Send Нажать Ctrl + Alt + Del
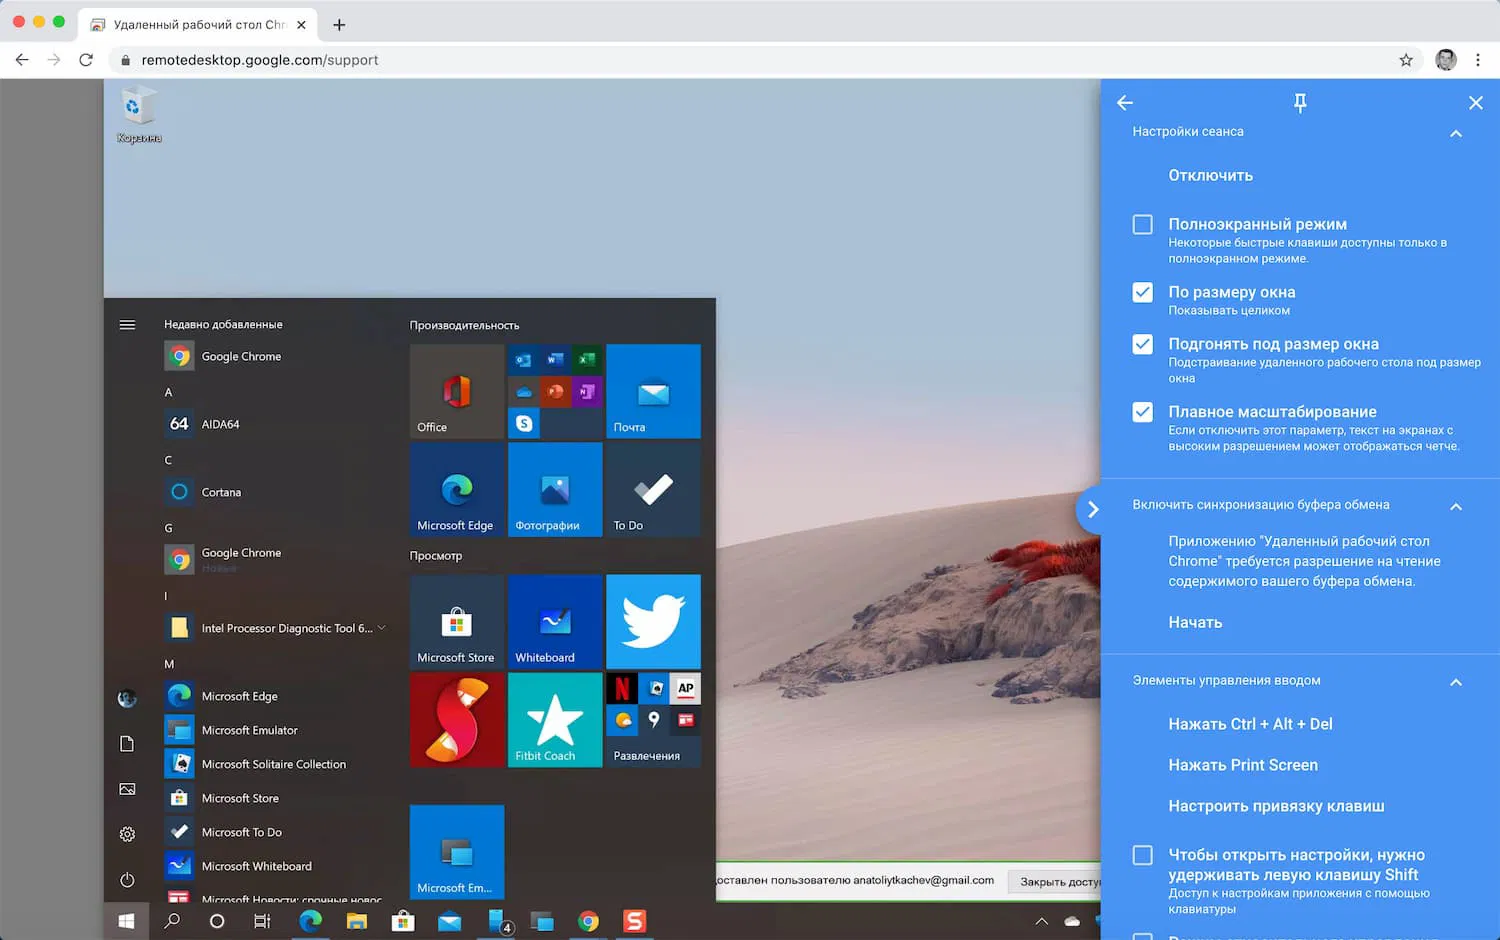Image resolution: width=1500 pixels, height=940 pixels. click(x=1250, y=724)
